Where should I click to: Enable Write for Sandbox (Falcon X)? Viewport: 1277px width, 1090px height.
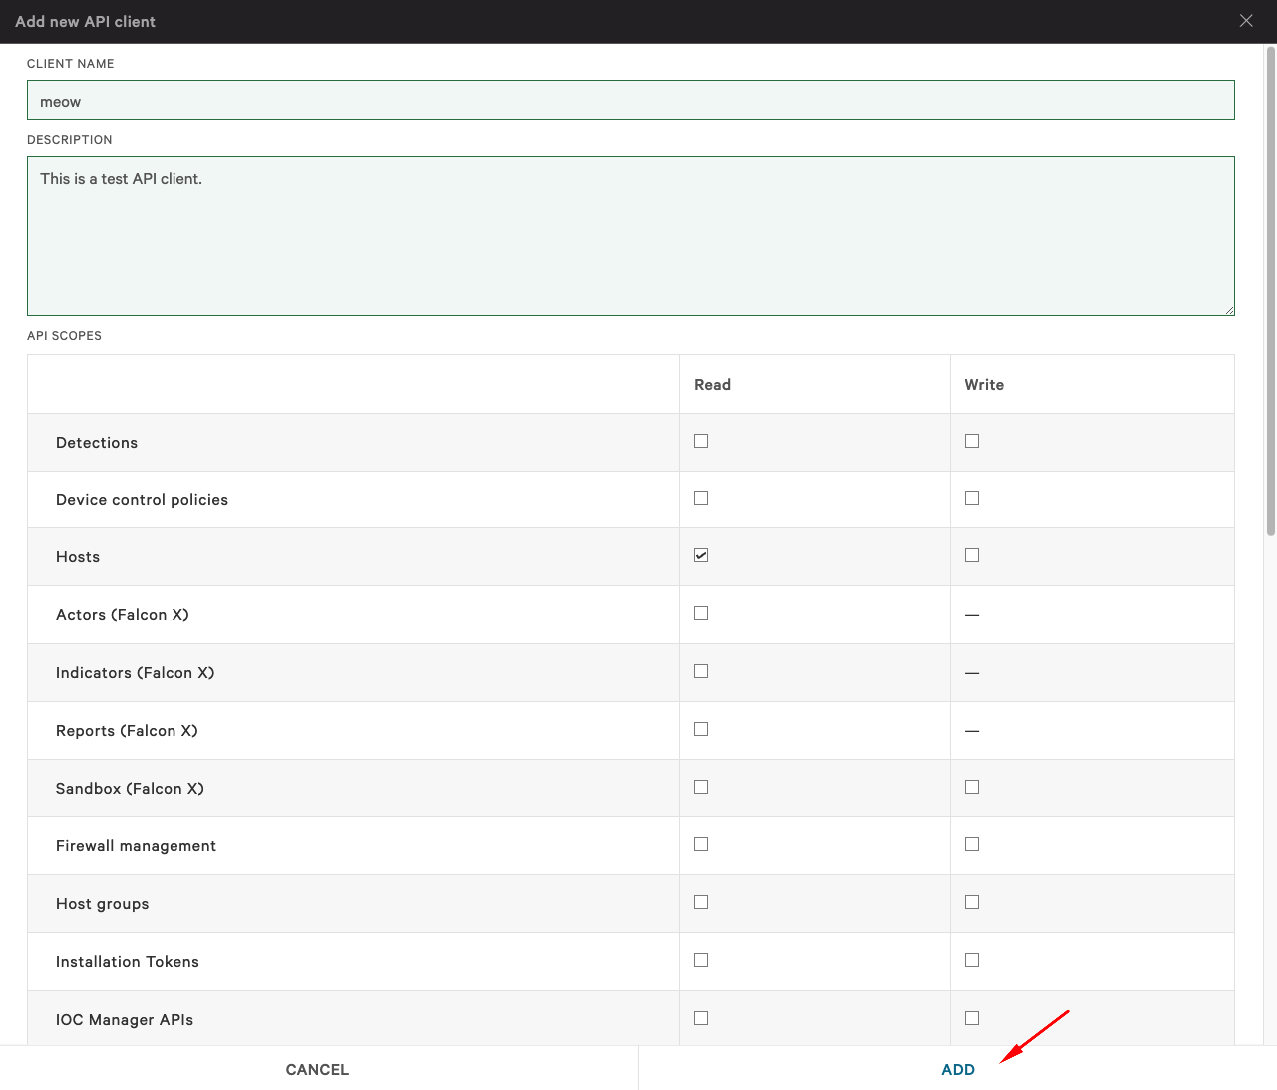coord(972,787)
